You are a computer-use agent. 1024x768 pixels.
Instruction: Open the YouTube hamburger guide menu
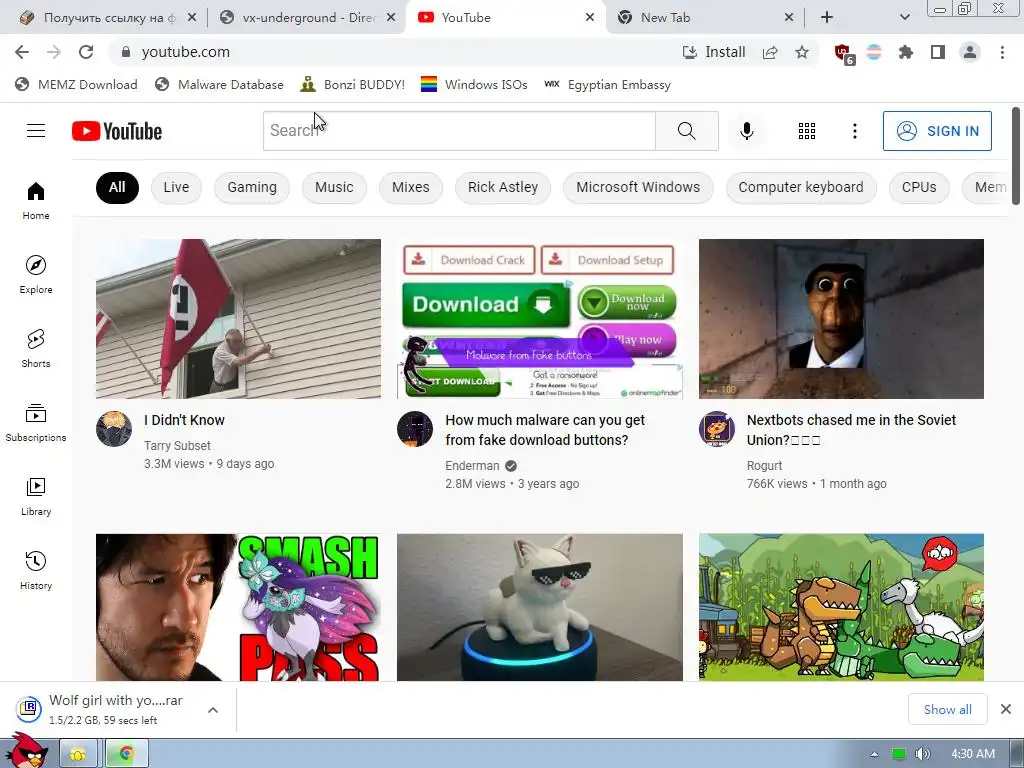pos(36,131)
